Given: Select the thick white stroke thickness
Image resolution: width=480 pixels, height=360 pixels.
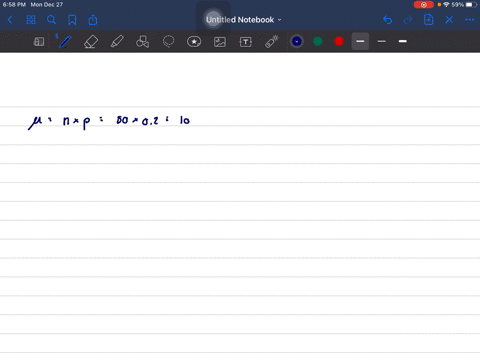Looking at the screenshot, I should (403, 41).
